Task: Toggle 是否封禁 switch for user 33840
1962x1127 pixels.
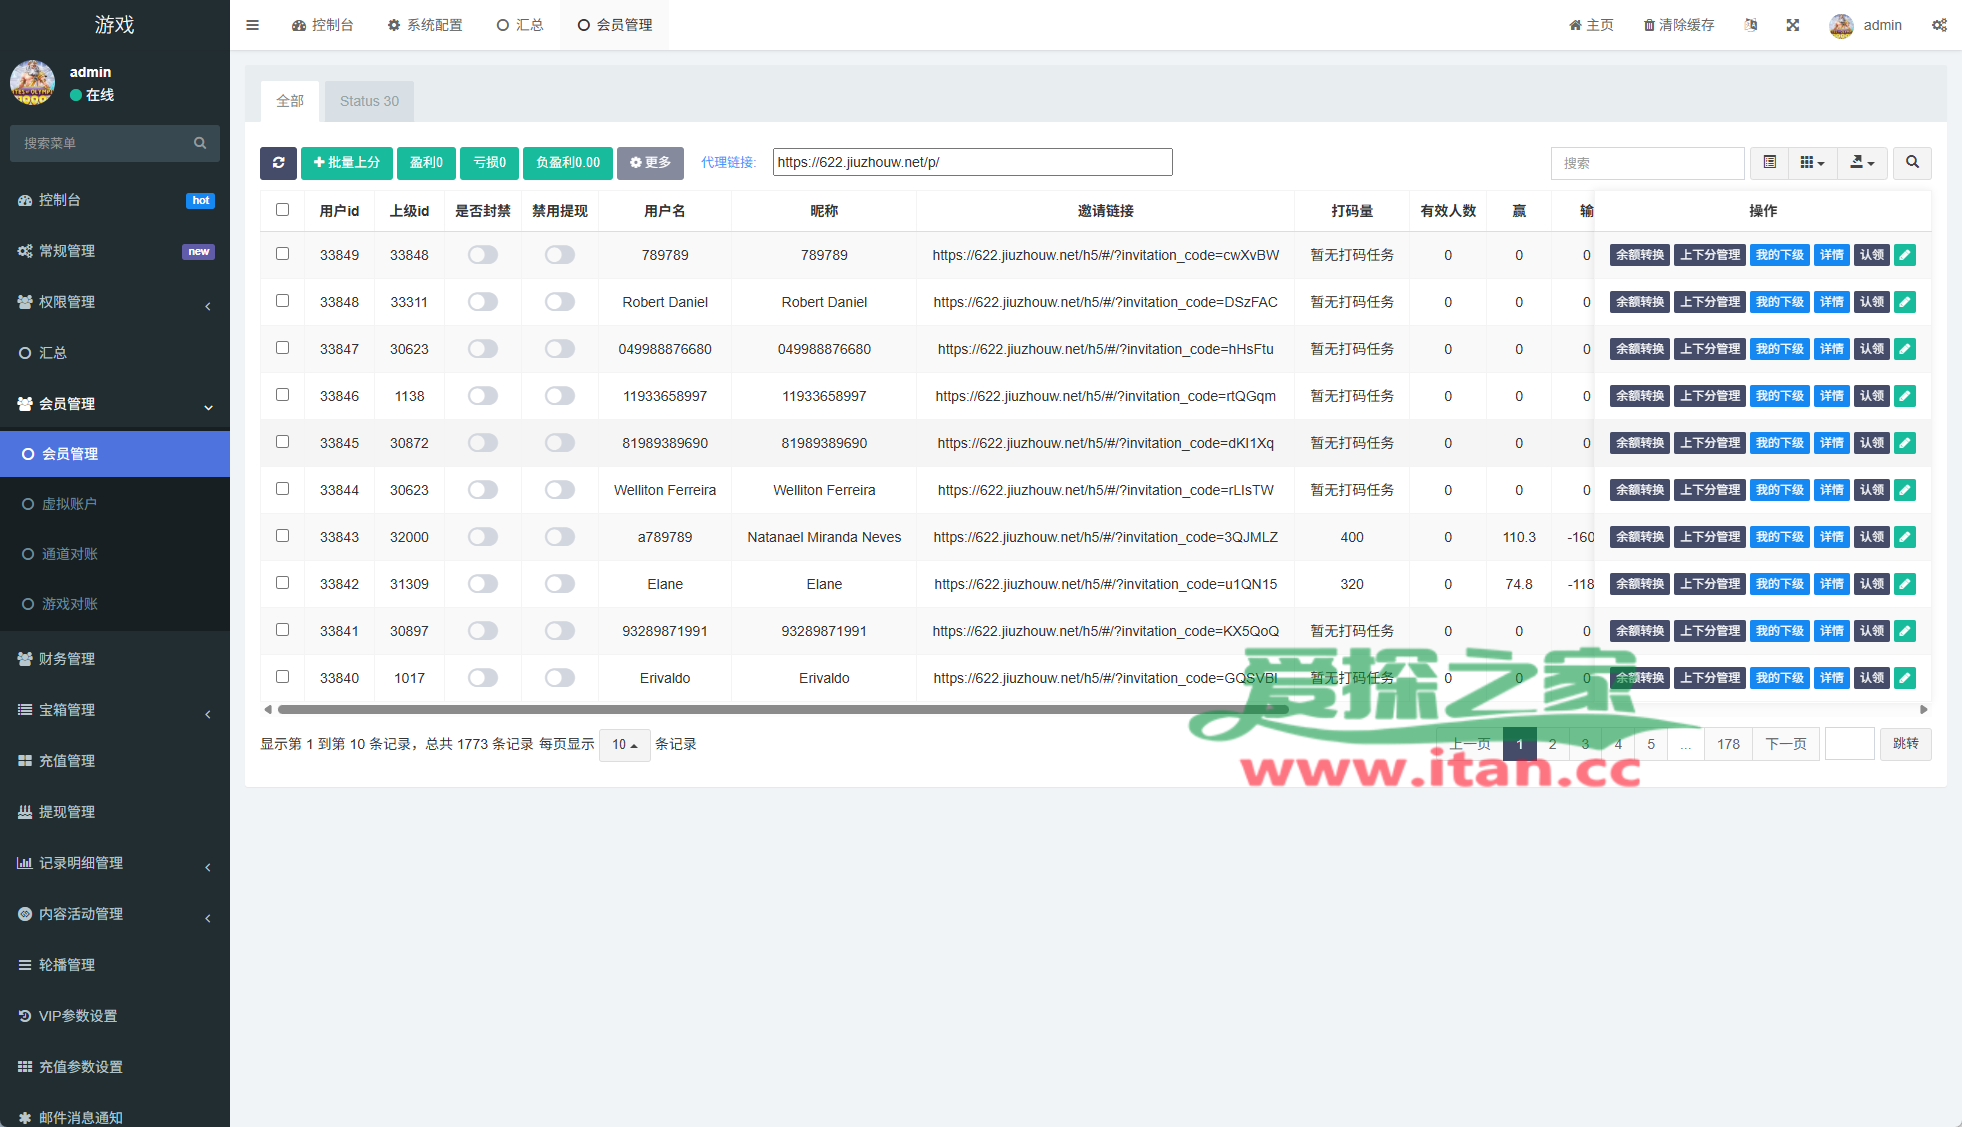Action: (x=483, y=678)
